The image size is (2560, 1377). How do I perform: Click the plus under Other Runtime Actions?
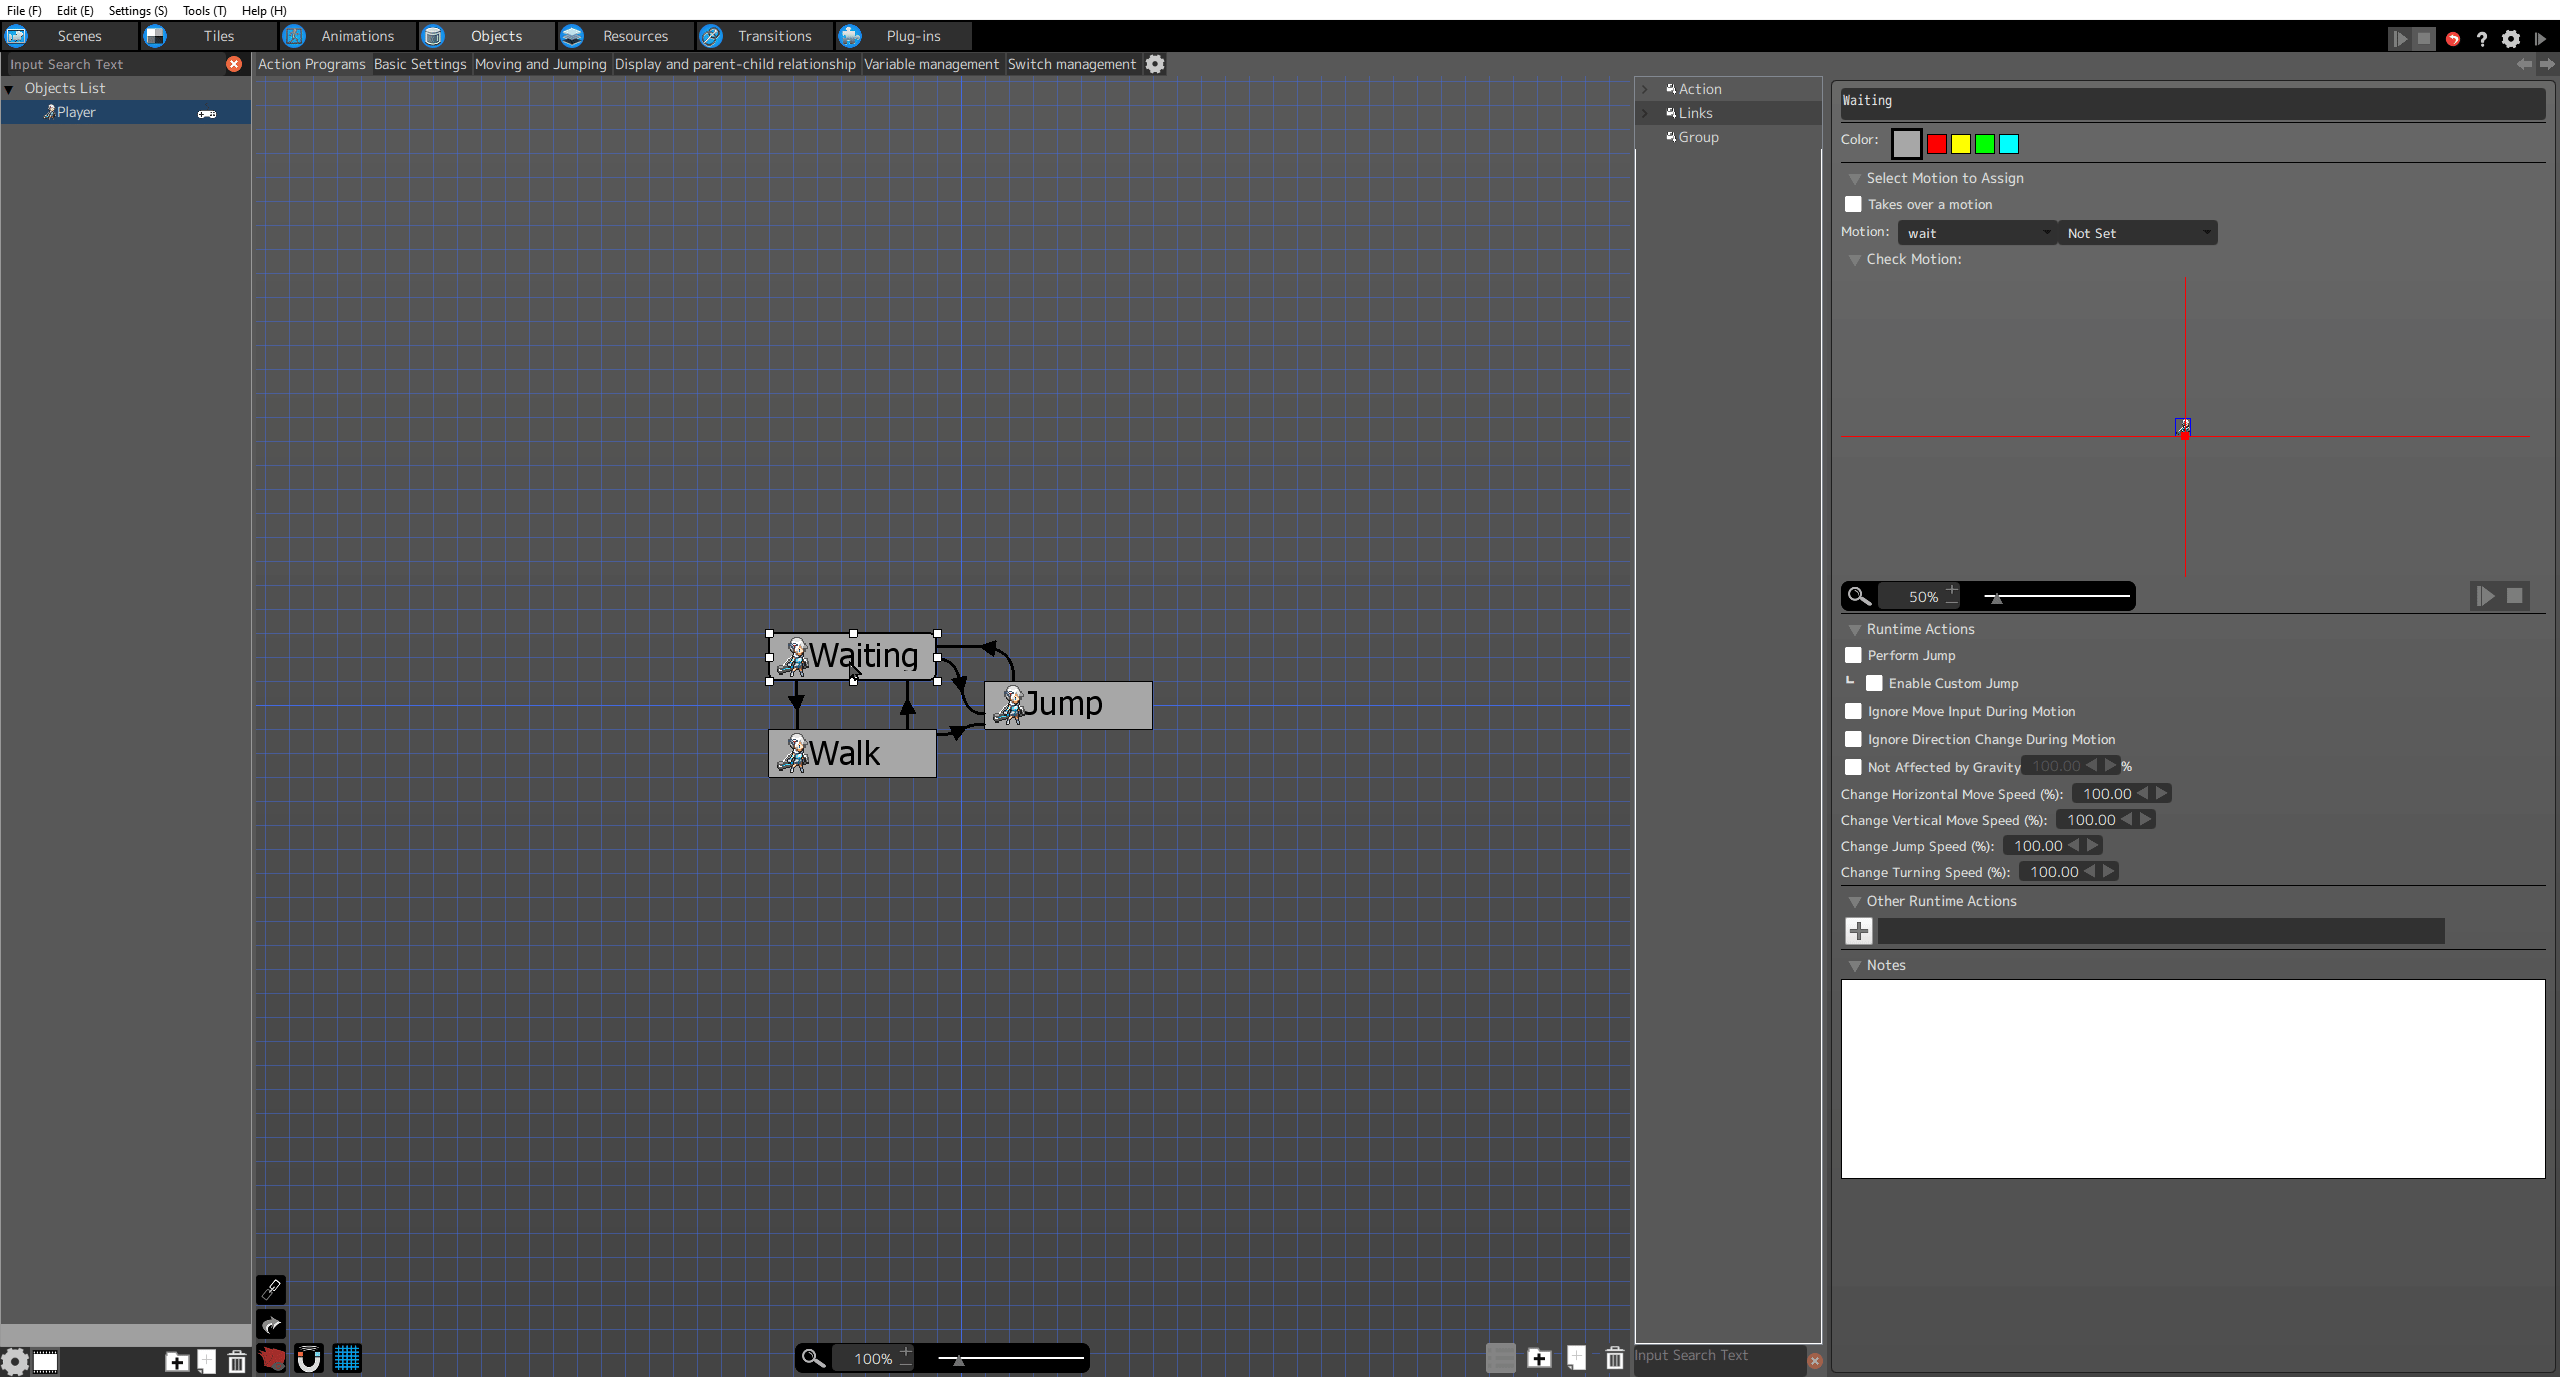point(1859,931)
